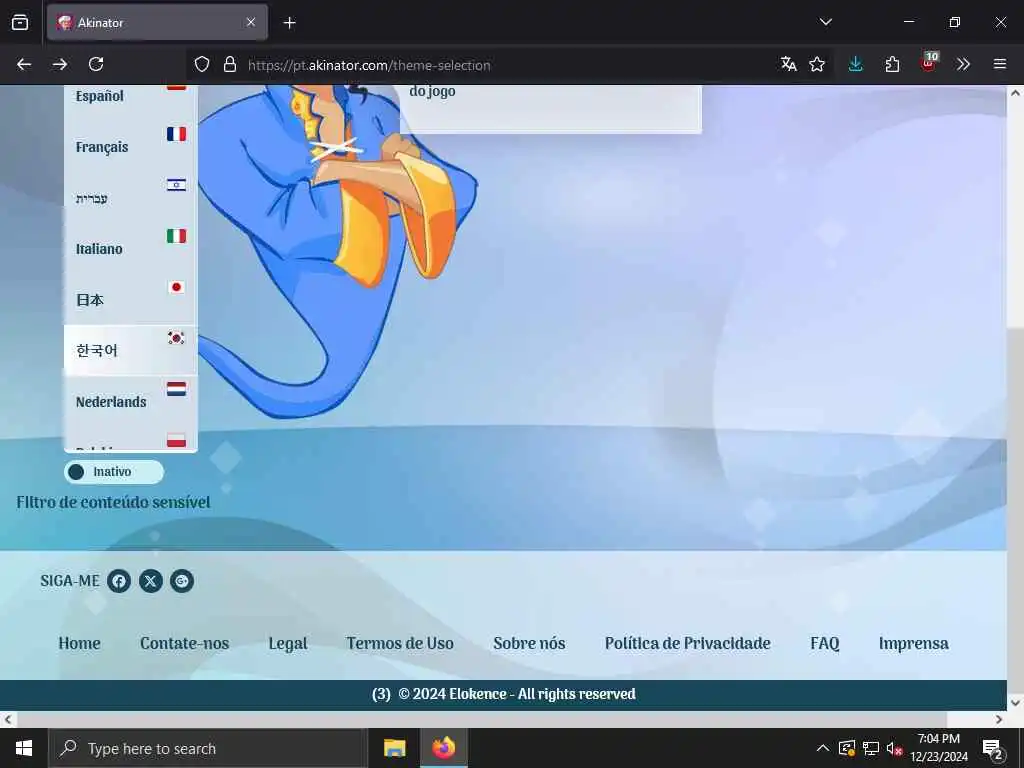This screenshot has height=768, width=1024.
Task: Open Legal footer link
Action: pos(288,643)
